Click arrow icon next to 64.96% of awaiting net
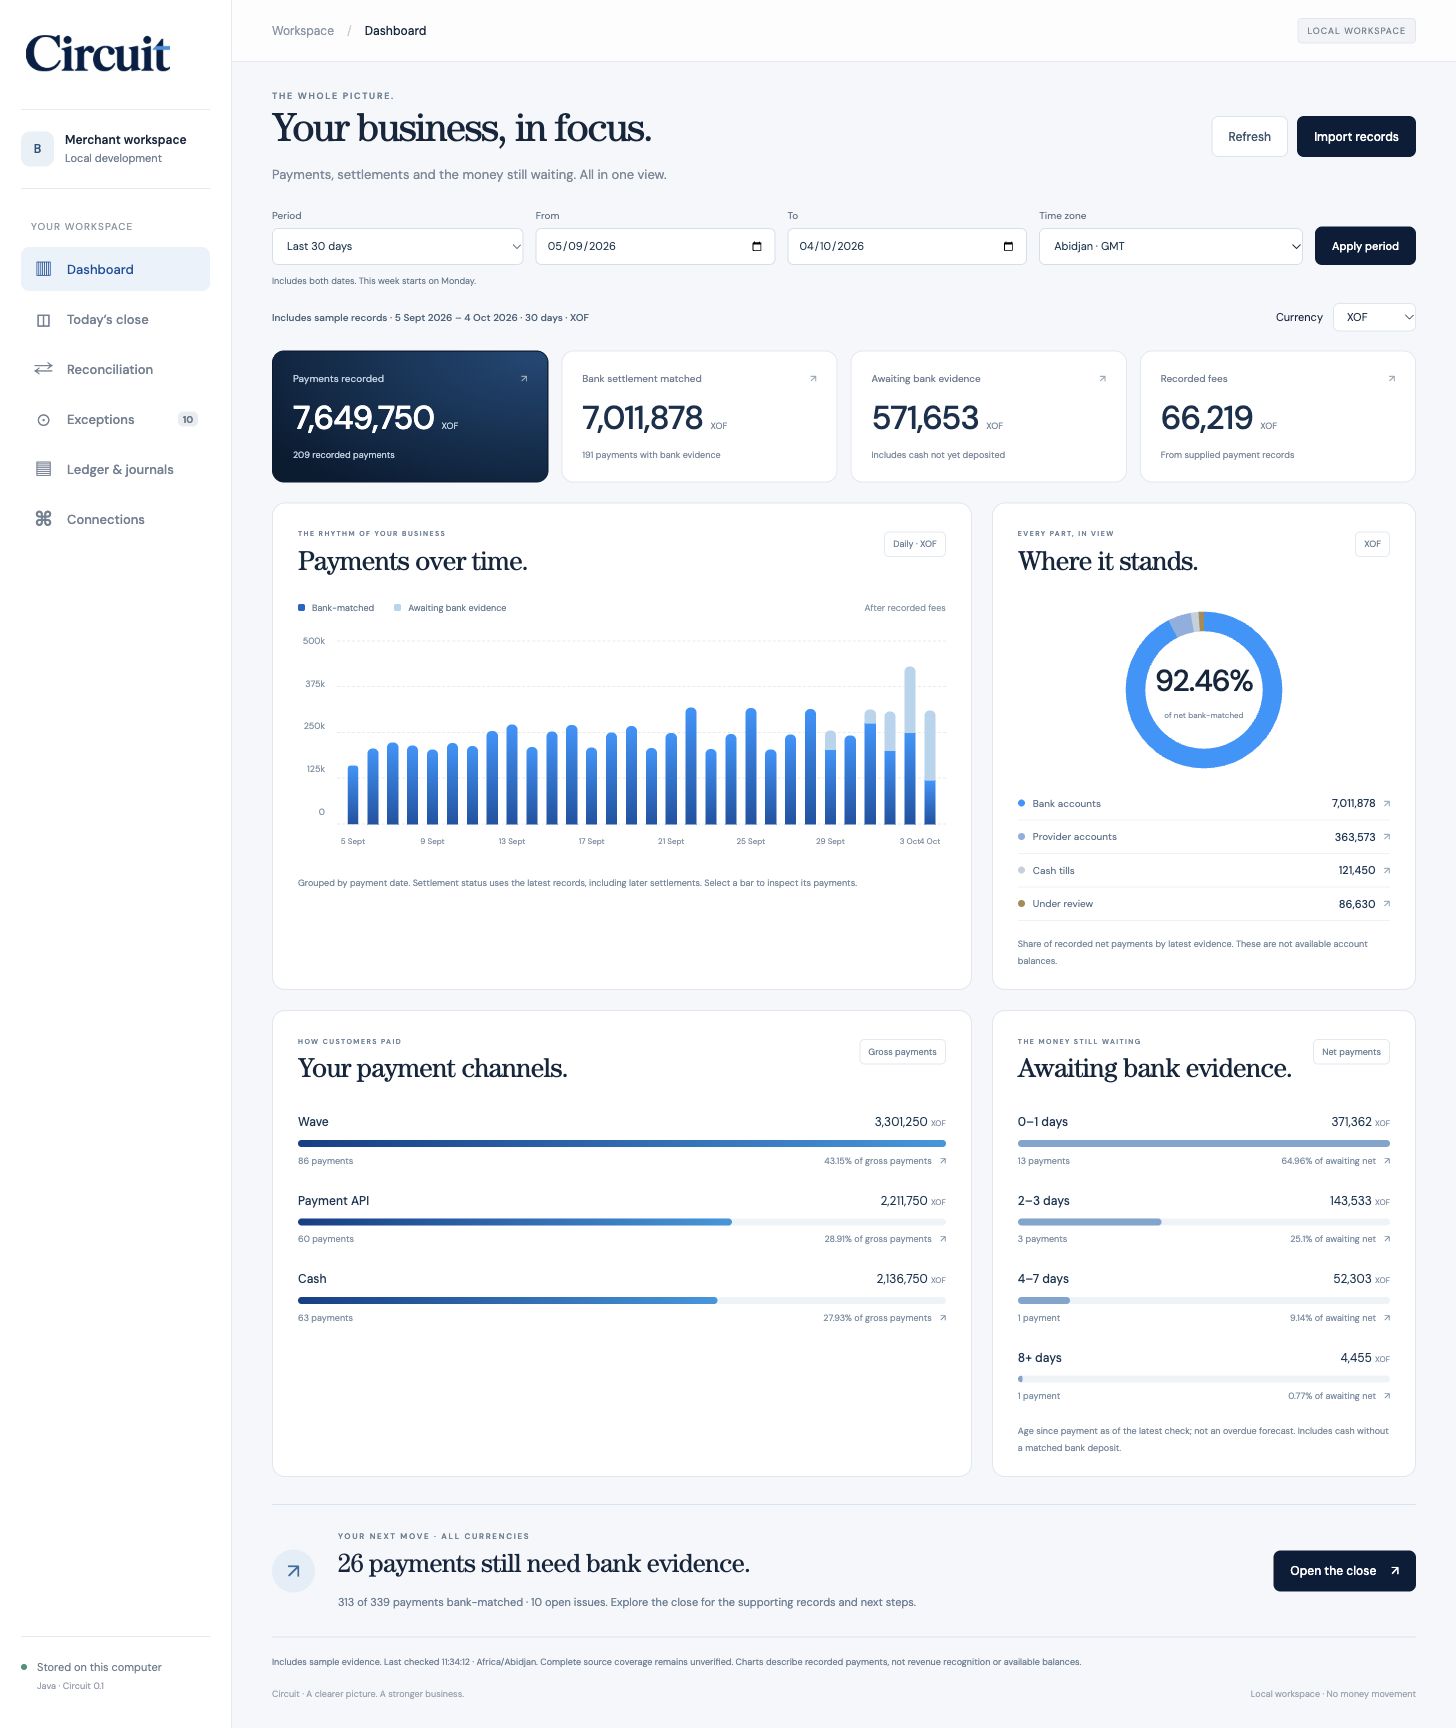This screenshot has width=1456, height=1728. pos(1386,1161)
